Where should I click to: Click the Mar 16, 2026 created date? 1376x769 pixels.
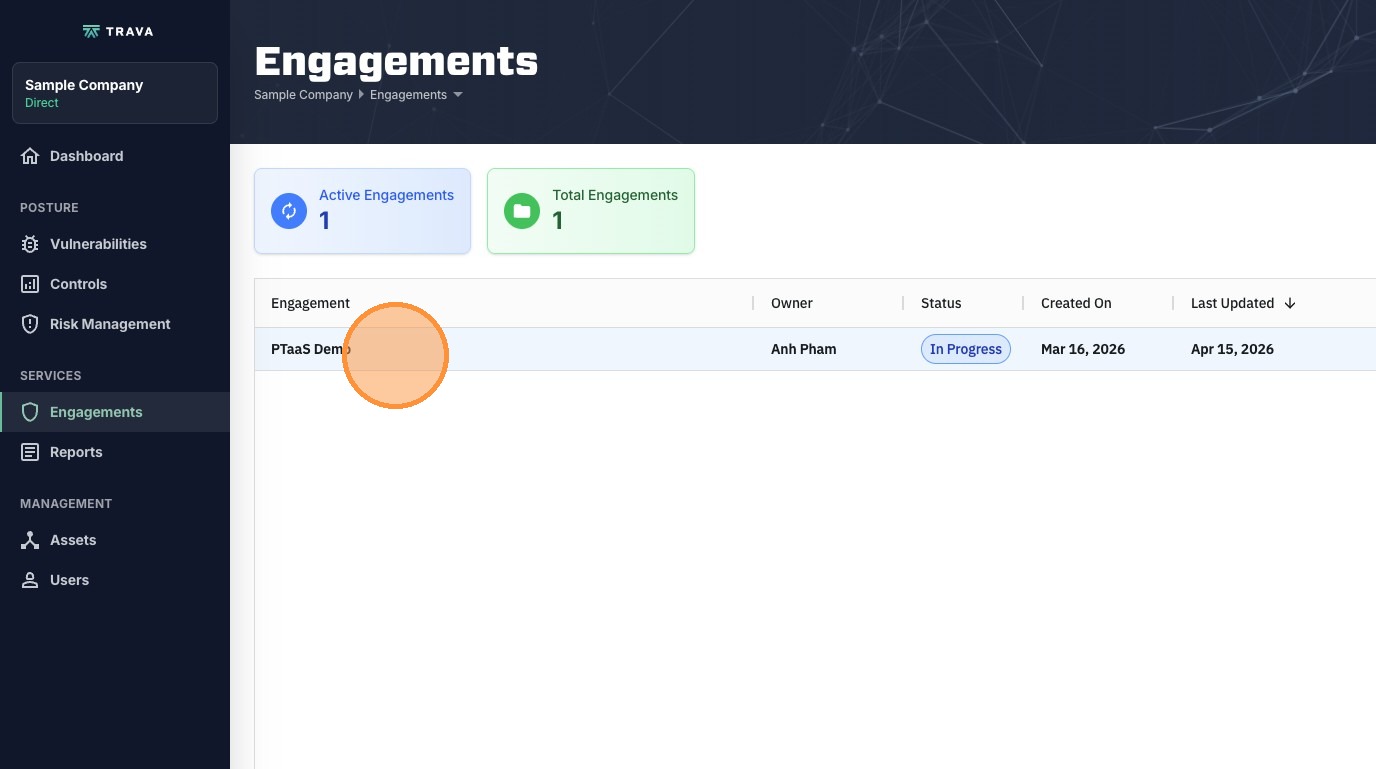tap(1083, 349)
